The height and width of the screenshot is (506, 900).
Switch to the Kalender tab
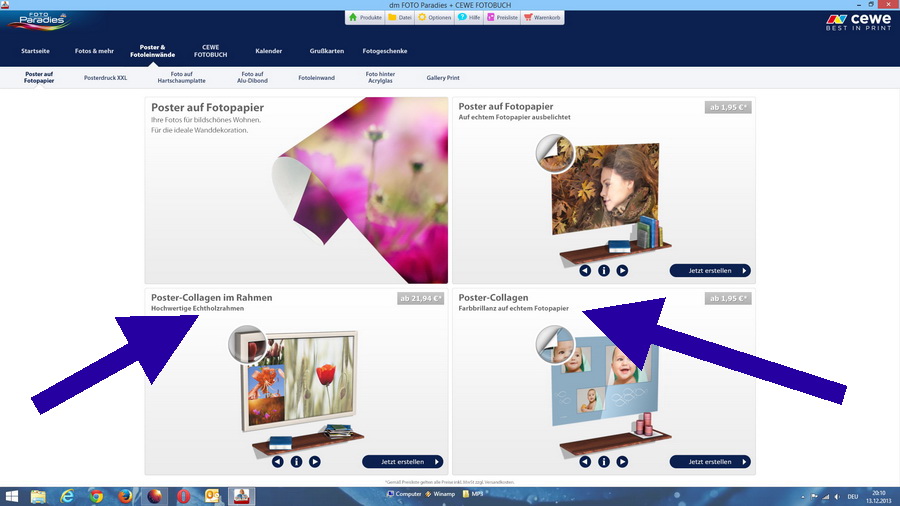pyautogui.click(x=269, y=51)
